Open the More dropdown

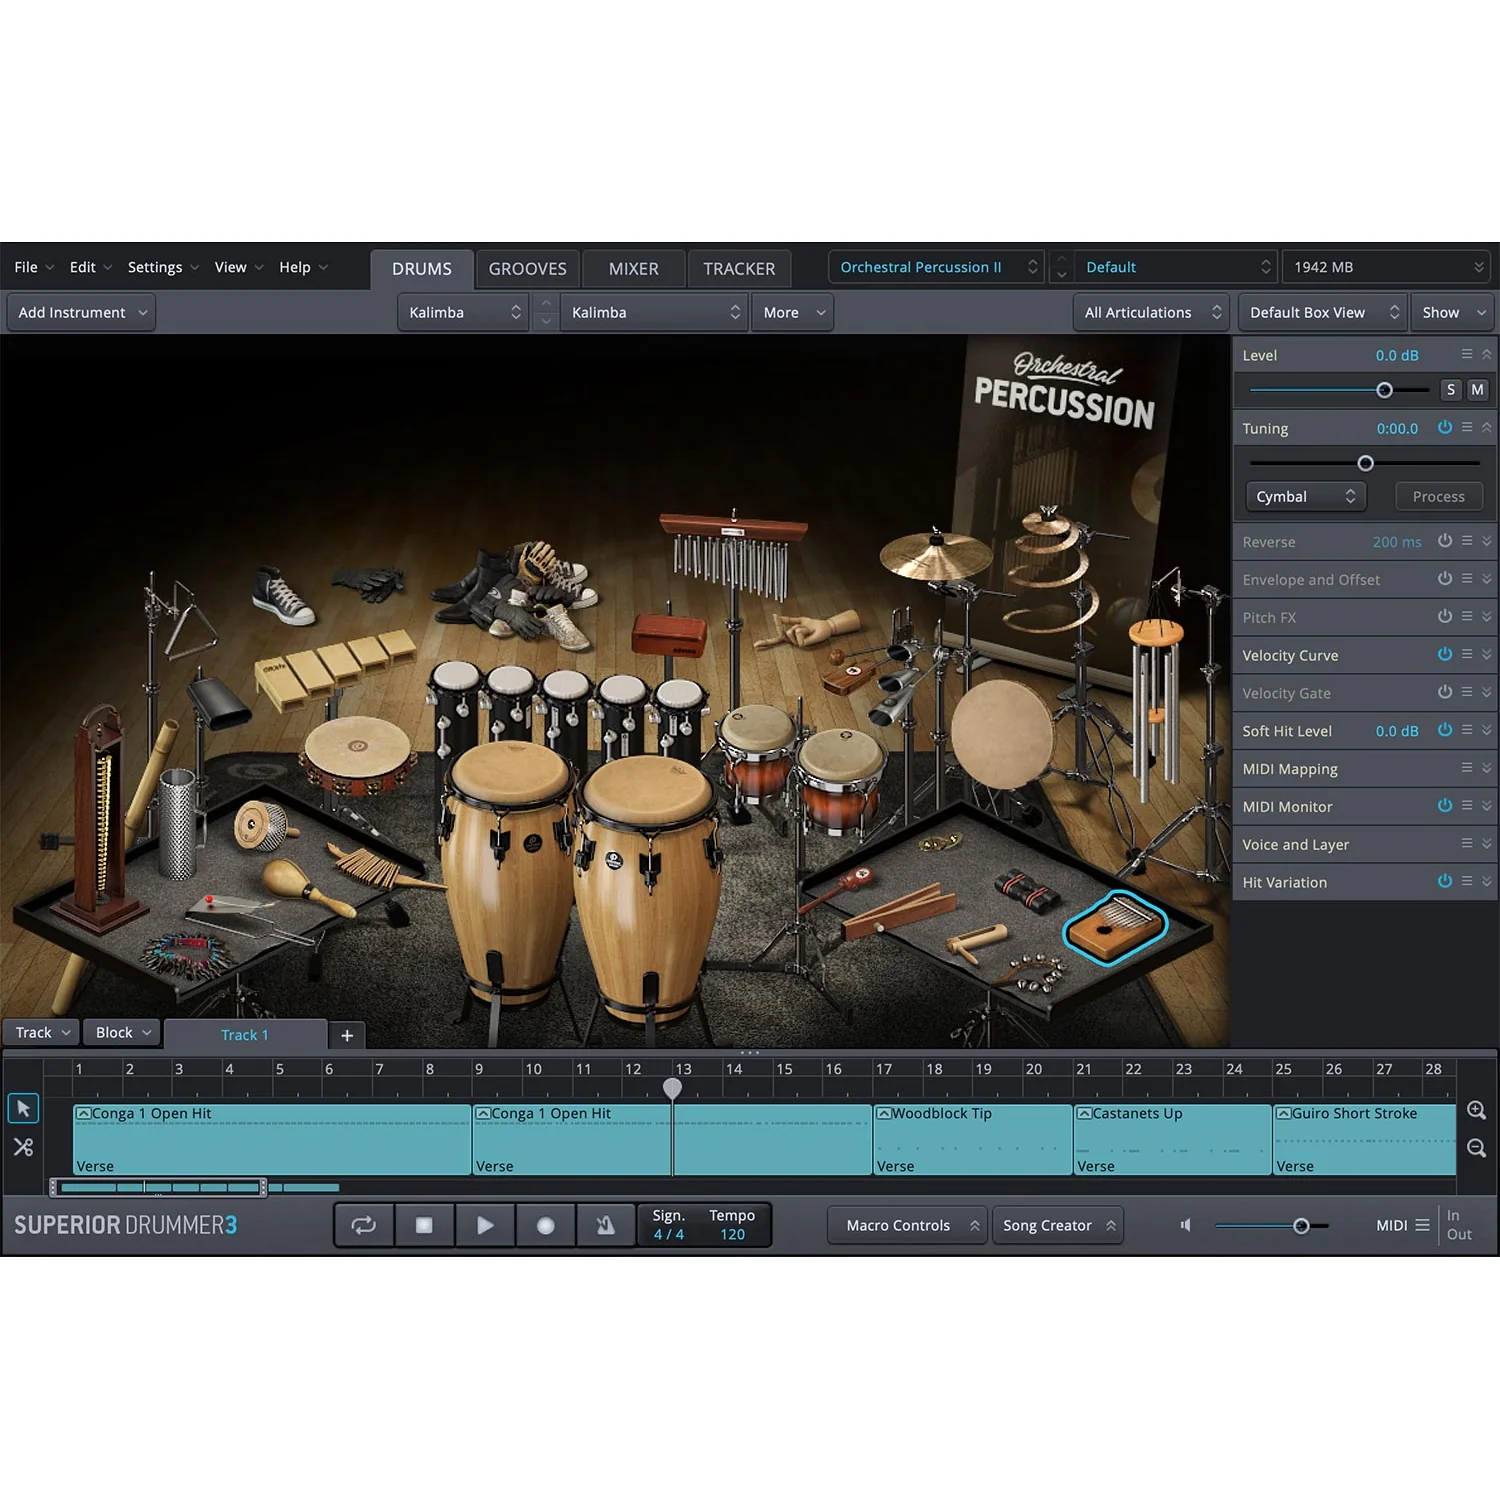click(x=793, y=312)
